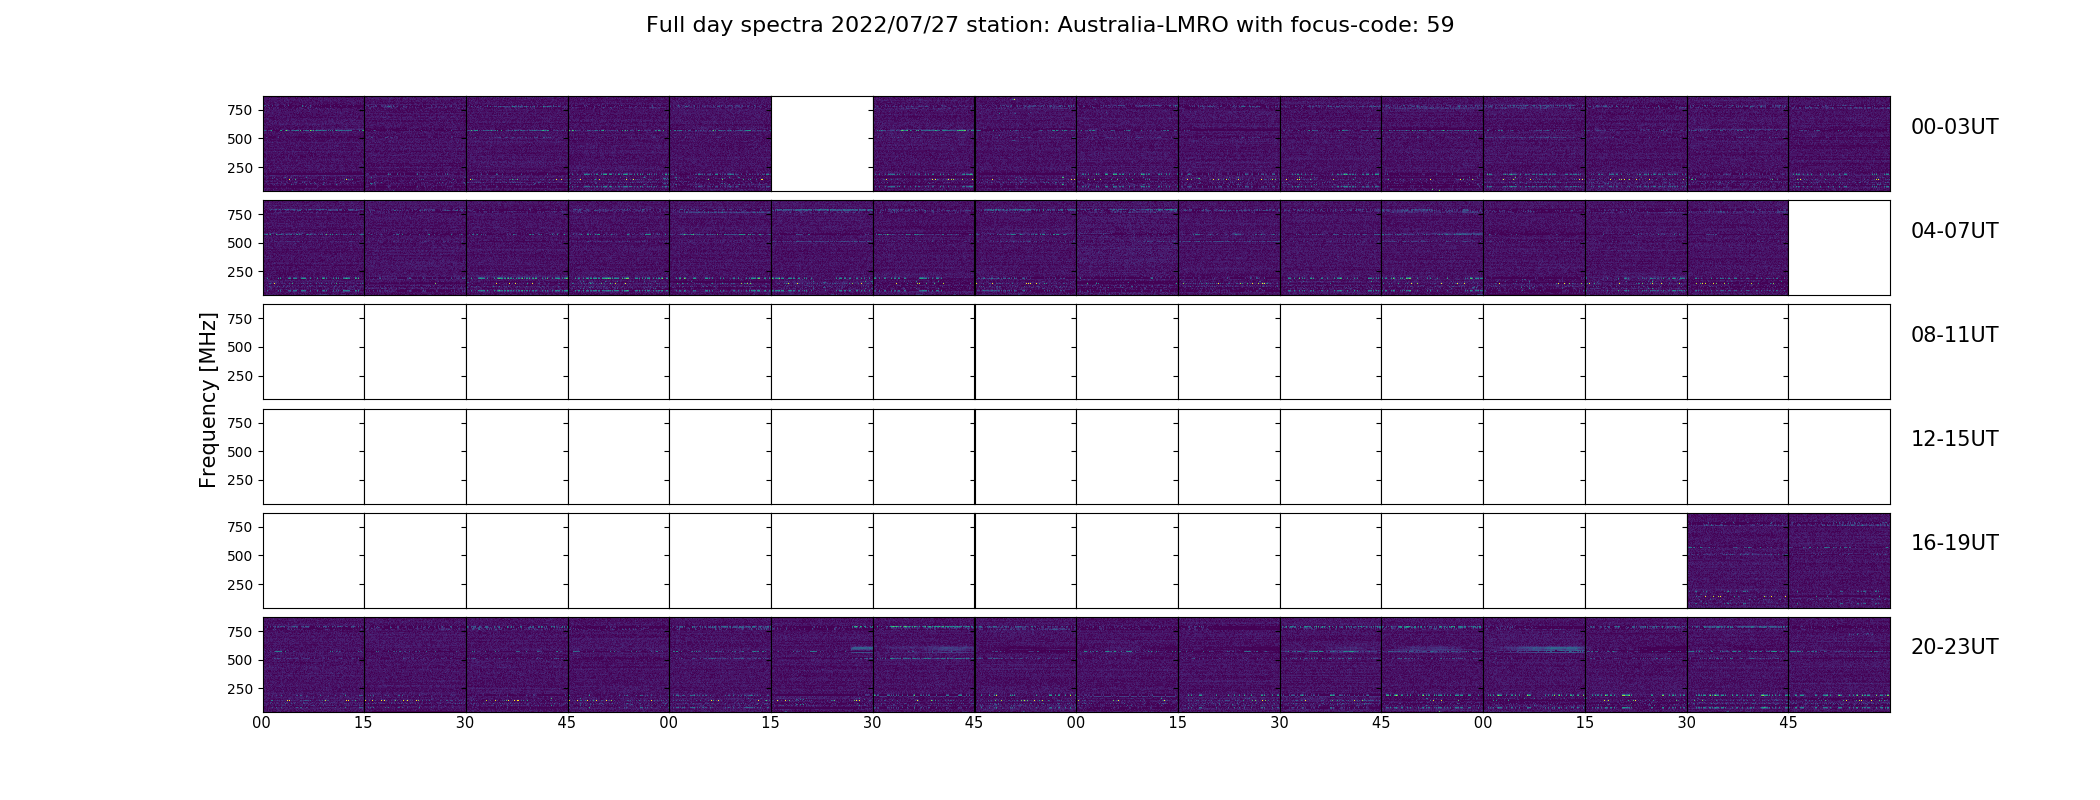2100x800 pixels.
Task: Click the 750 tick label of the 16-19UT row
Action: pos(239,527)
